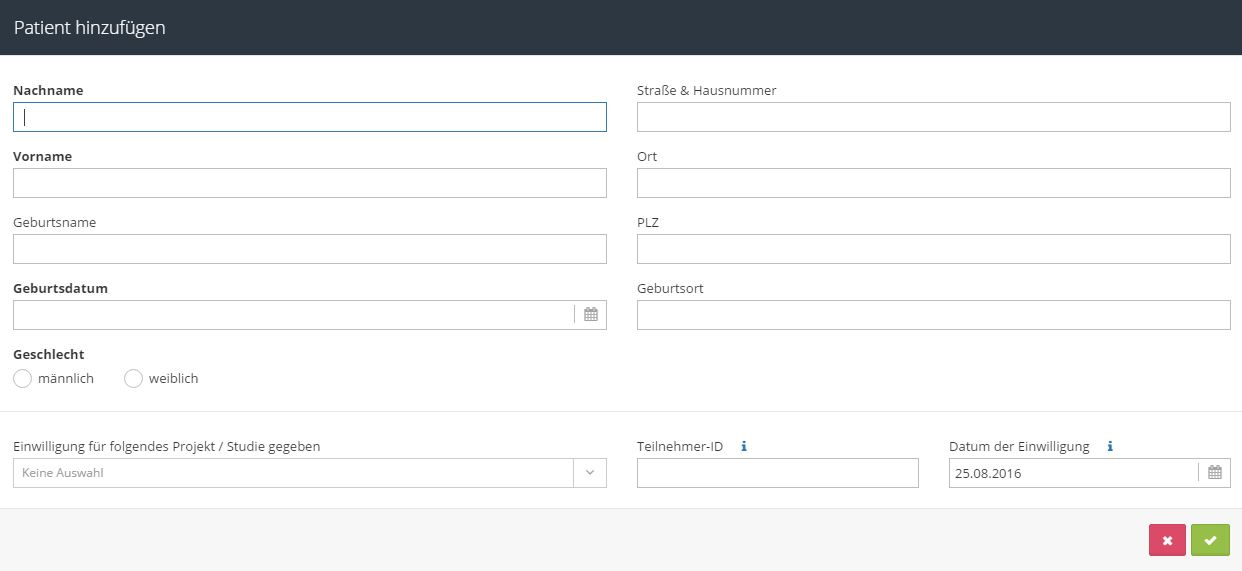Confirm with the green checkmark button

coord(1210,541)
